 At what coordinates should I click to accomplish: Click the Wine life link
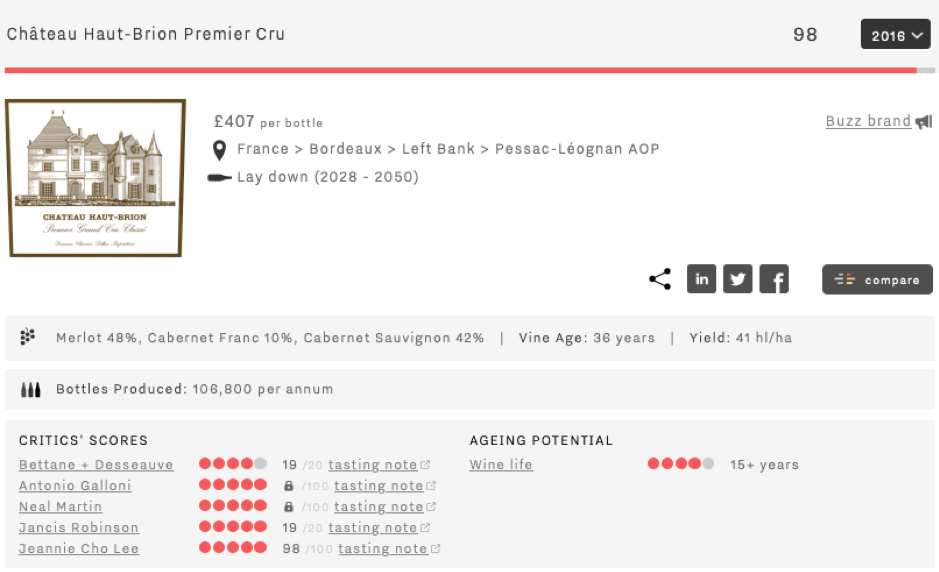pyautogui.click(x=501, y=465)
